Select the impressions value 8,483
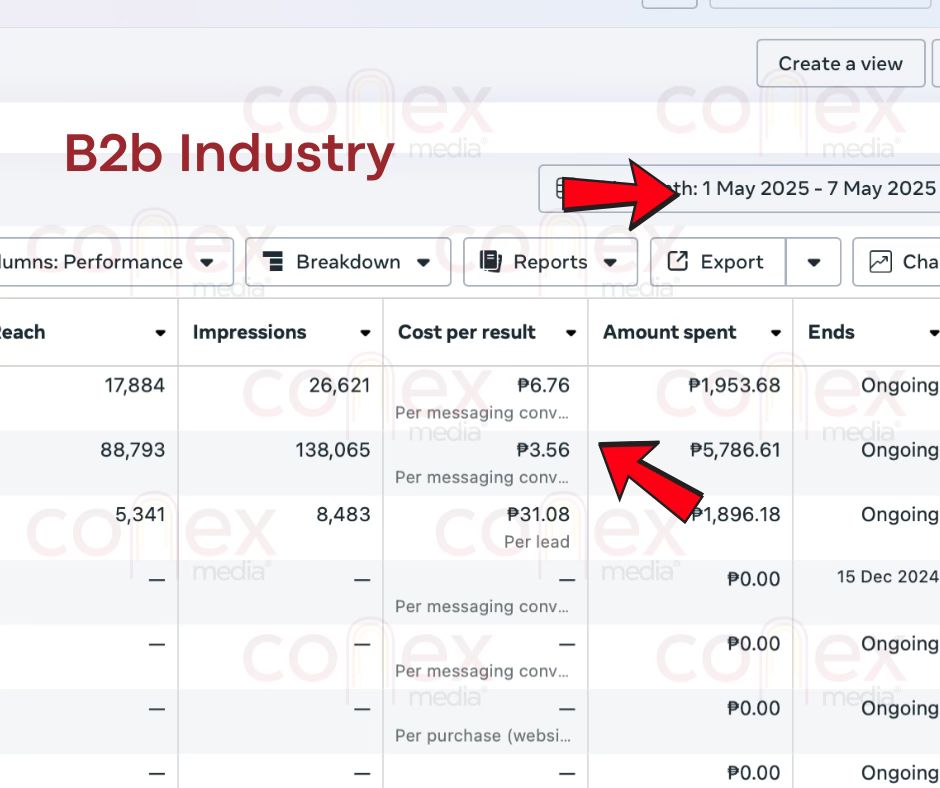 344,515
